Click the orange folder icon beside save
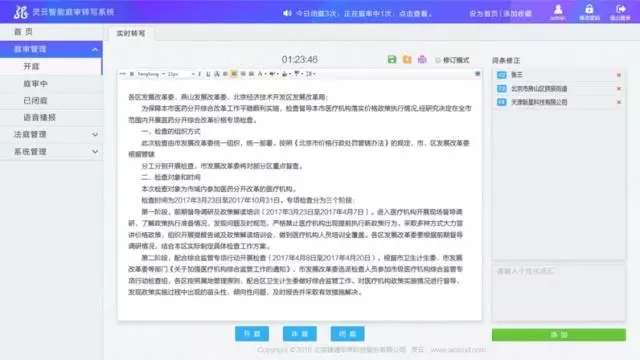The width and height of the screenshot is (640, 360). click(x=407, y=60)
